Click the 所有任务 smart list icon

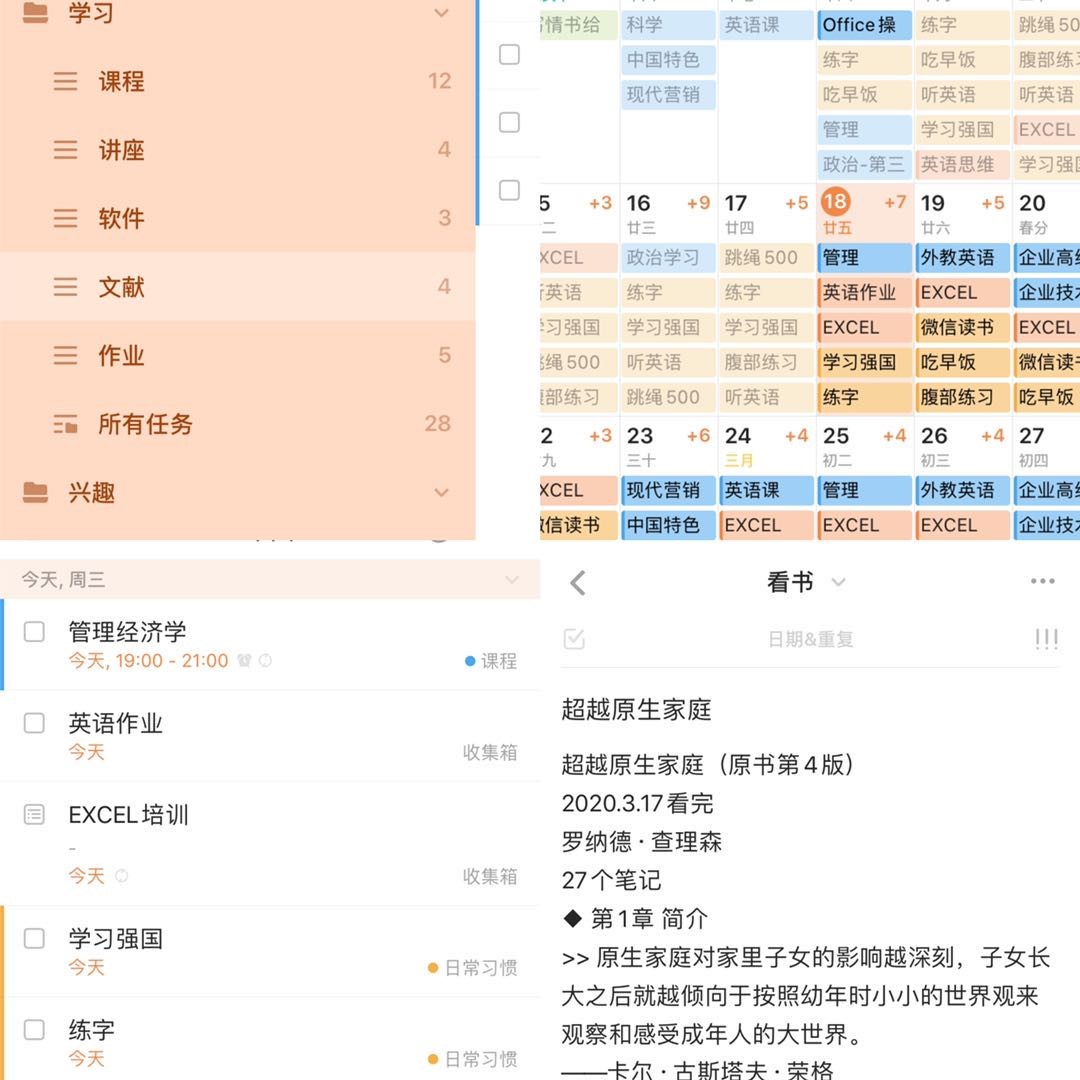pyautogui.click(x=65, y=424)
